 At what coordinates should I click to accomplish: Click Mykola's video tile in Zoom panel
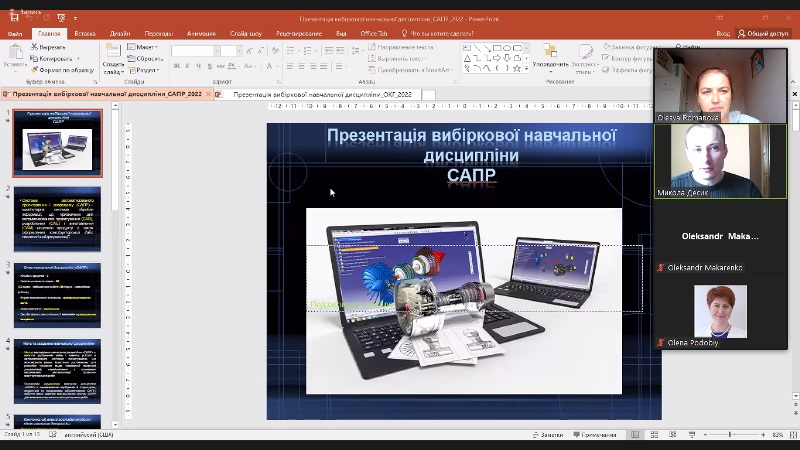tap(720, 161)
